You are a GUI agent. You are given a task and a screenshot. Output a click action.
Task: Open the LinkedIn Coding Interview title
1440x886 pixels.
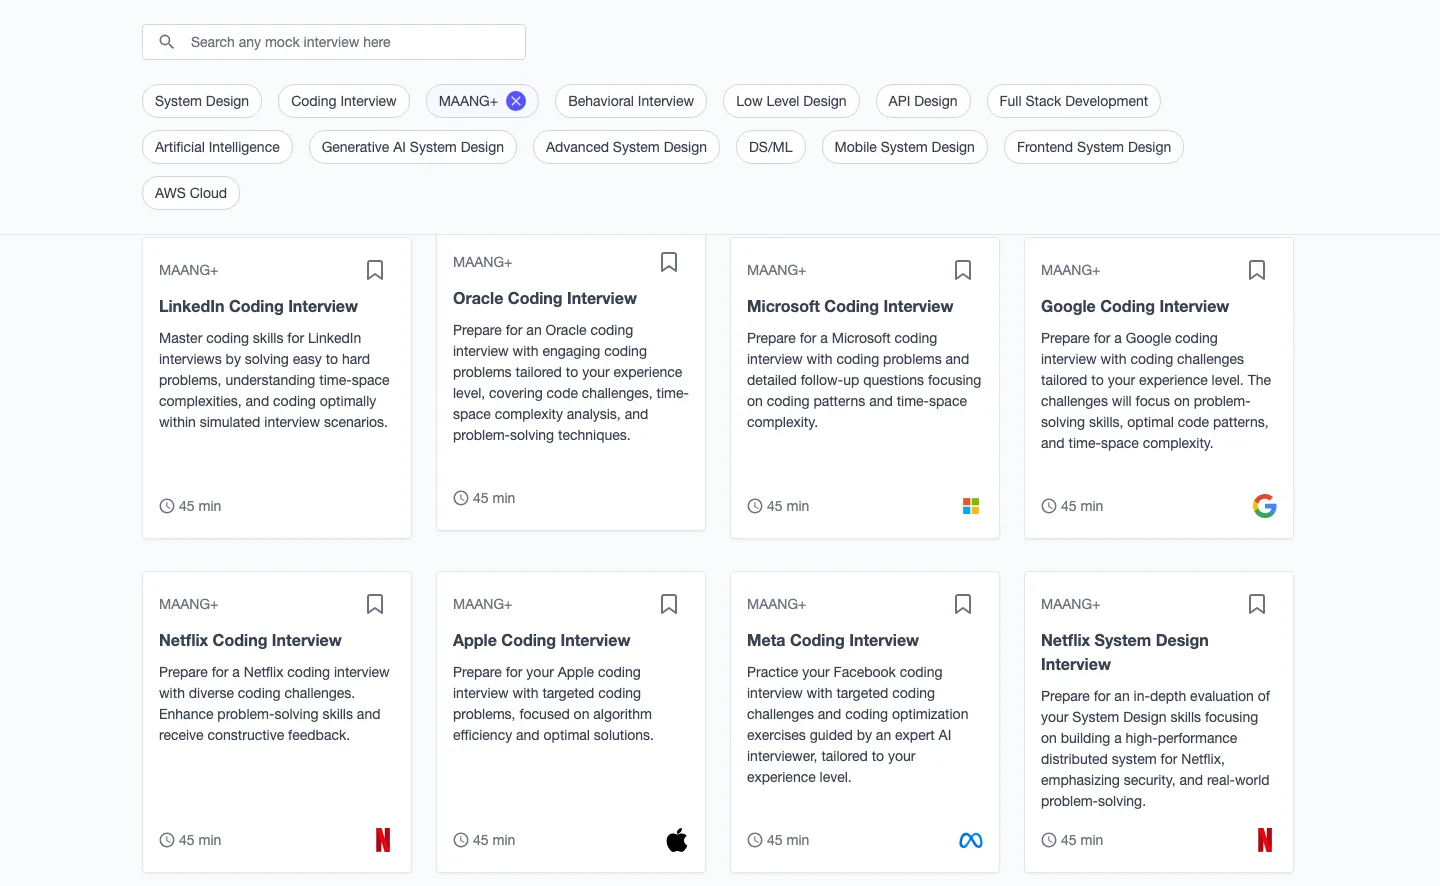(258, 306)
